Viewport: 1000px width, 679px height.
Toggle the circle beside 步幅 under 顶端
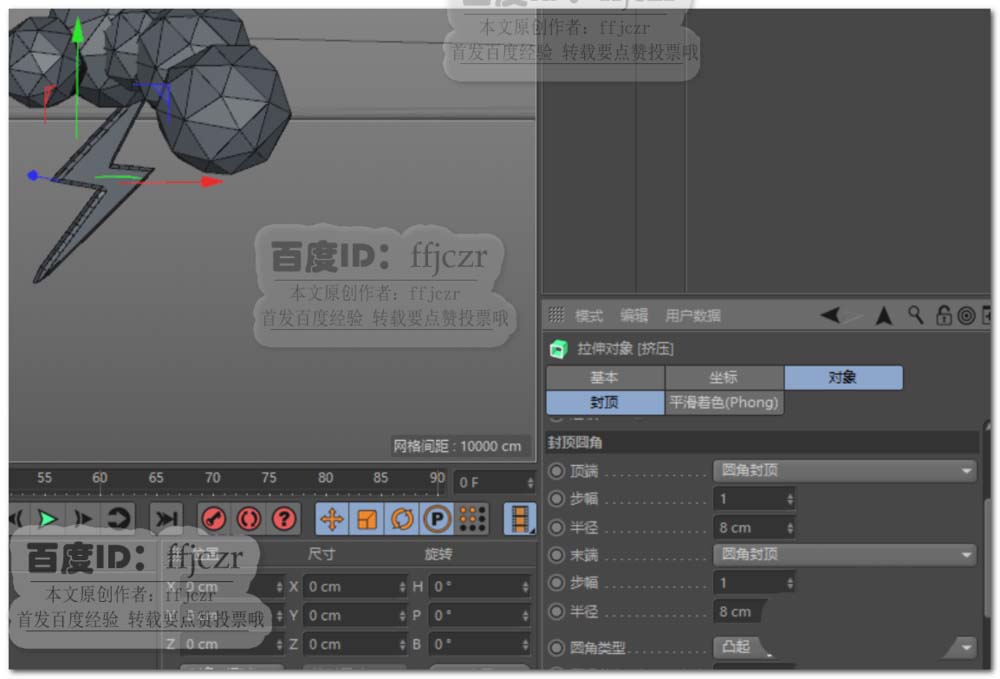557,499
